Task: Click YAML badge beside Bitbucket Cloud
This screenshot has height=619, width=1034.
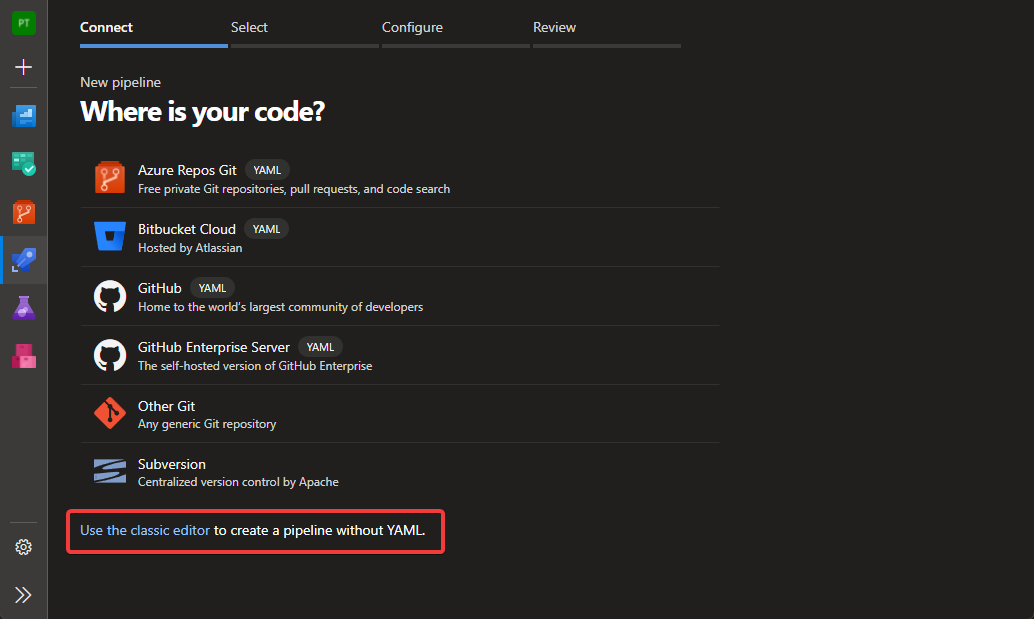Action: (x=266, y=229)
